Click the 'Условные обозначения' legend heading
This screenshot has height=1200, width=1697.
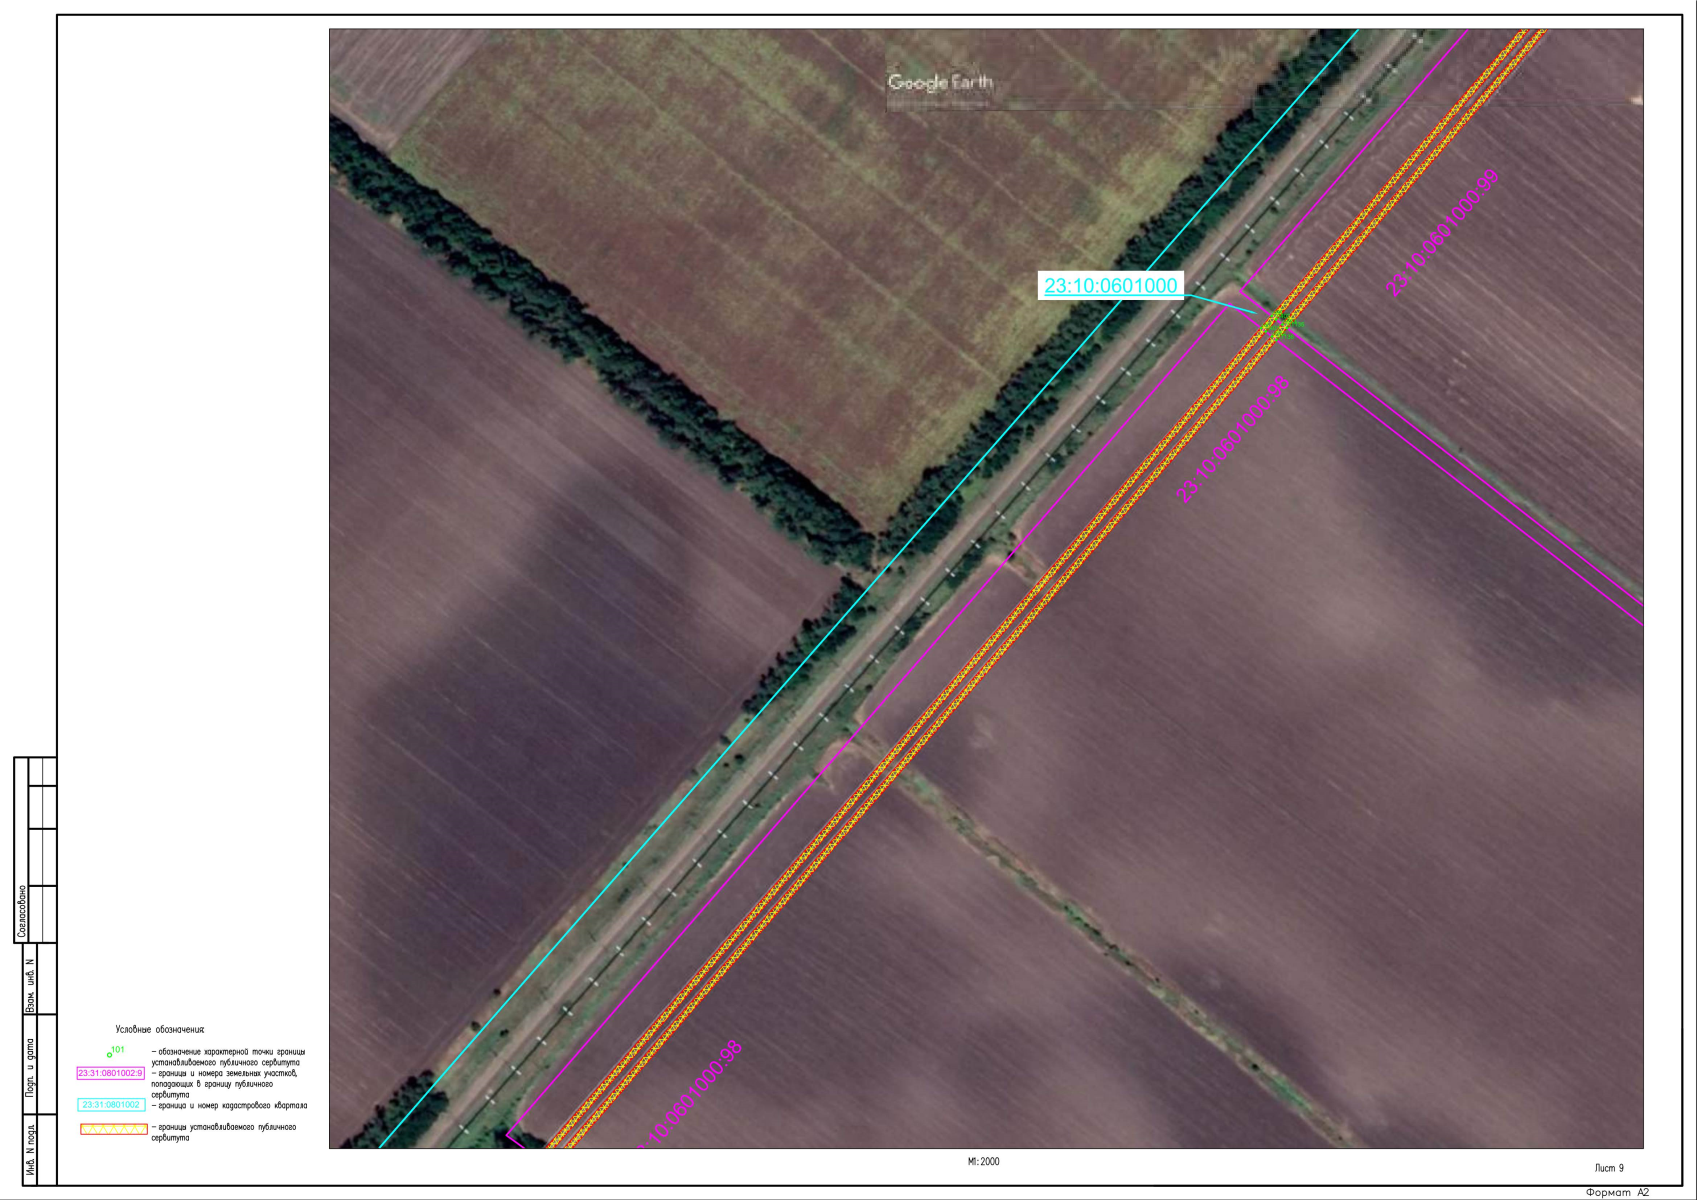(160, 1029)
